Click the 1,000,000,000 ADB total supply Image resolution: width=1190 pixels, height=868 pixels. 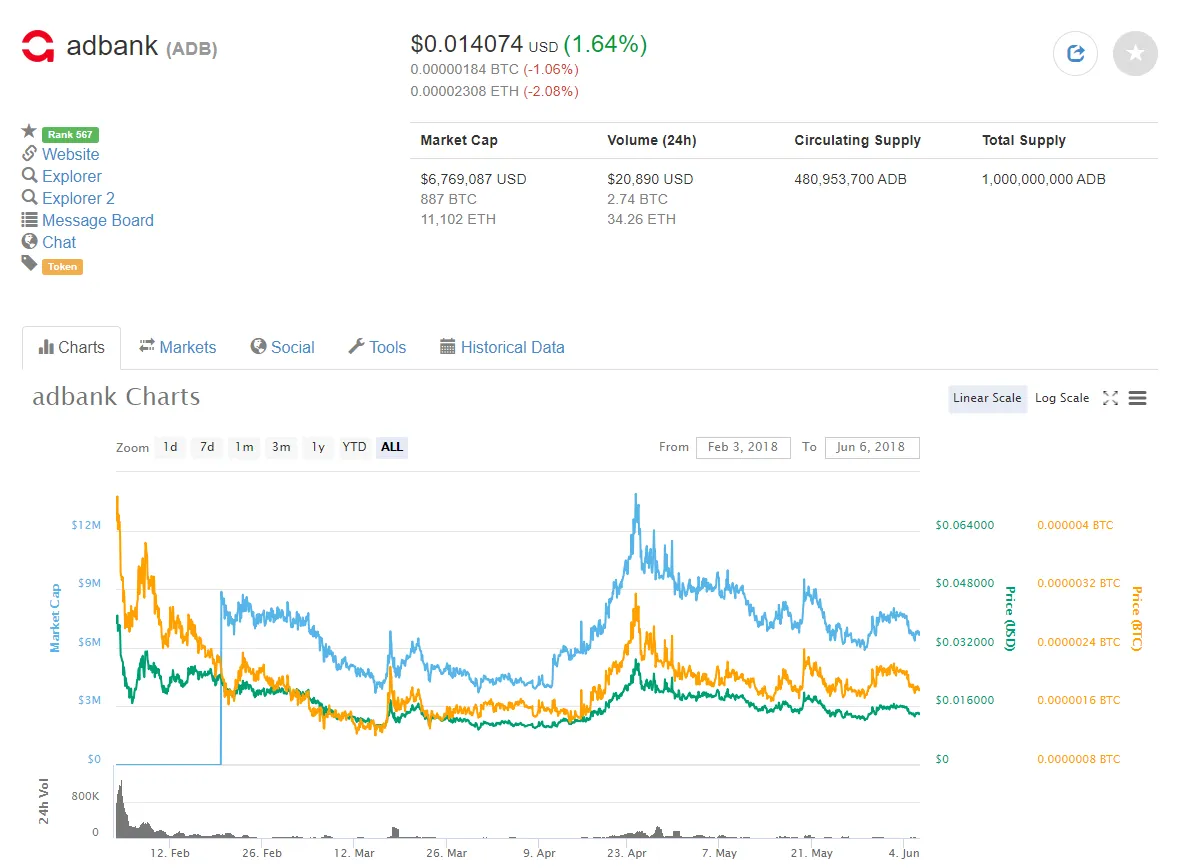1044,179
